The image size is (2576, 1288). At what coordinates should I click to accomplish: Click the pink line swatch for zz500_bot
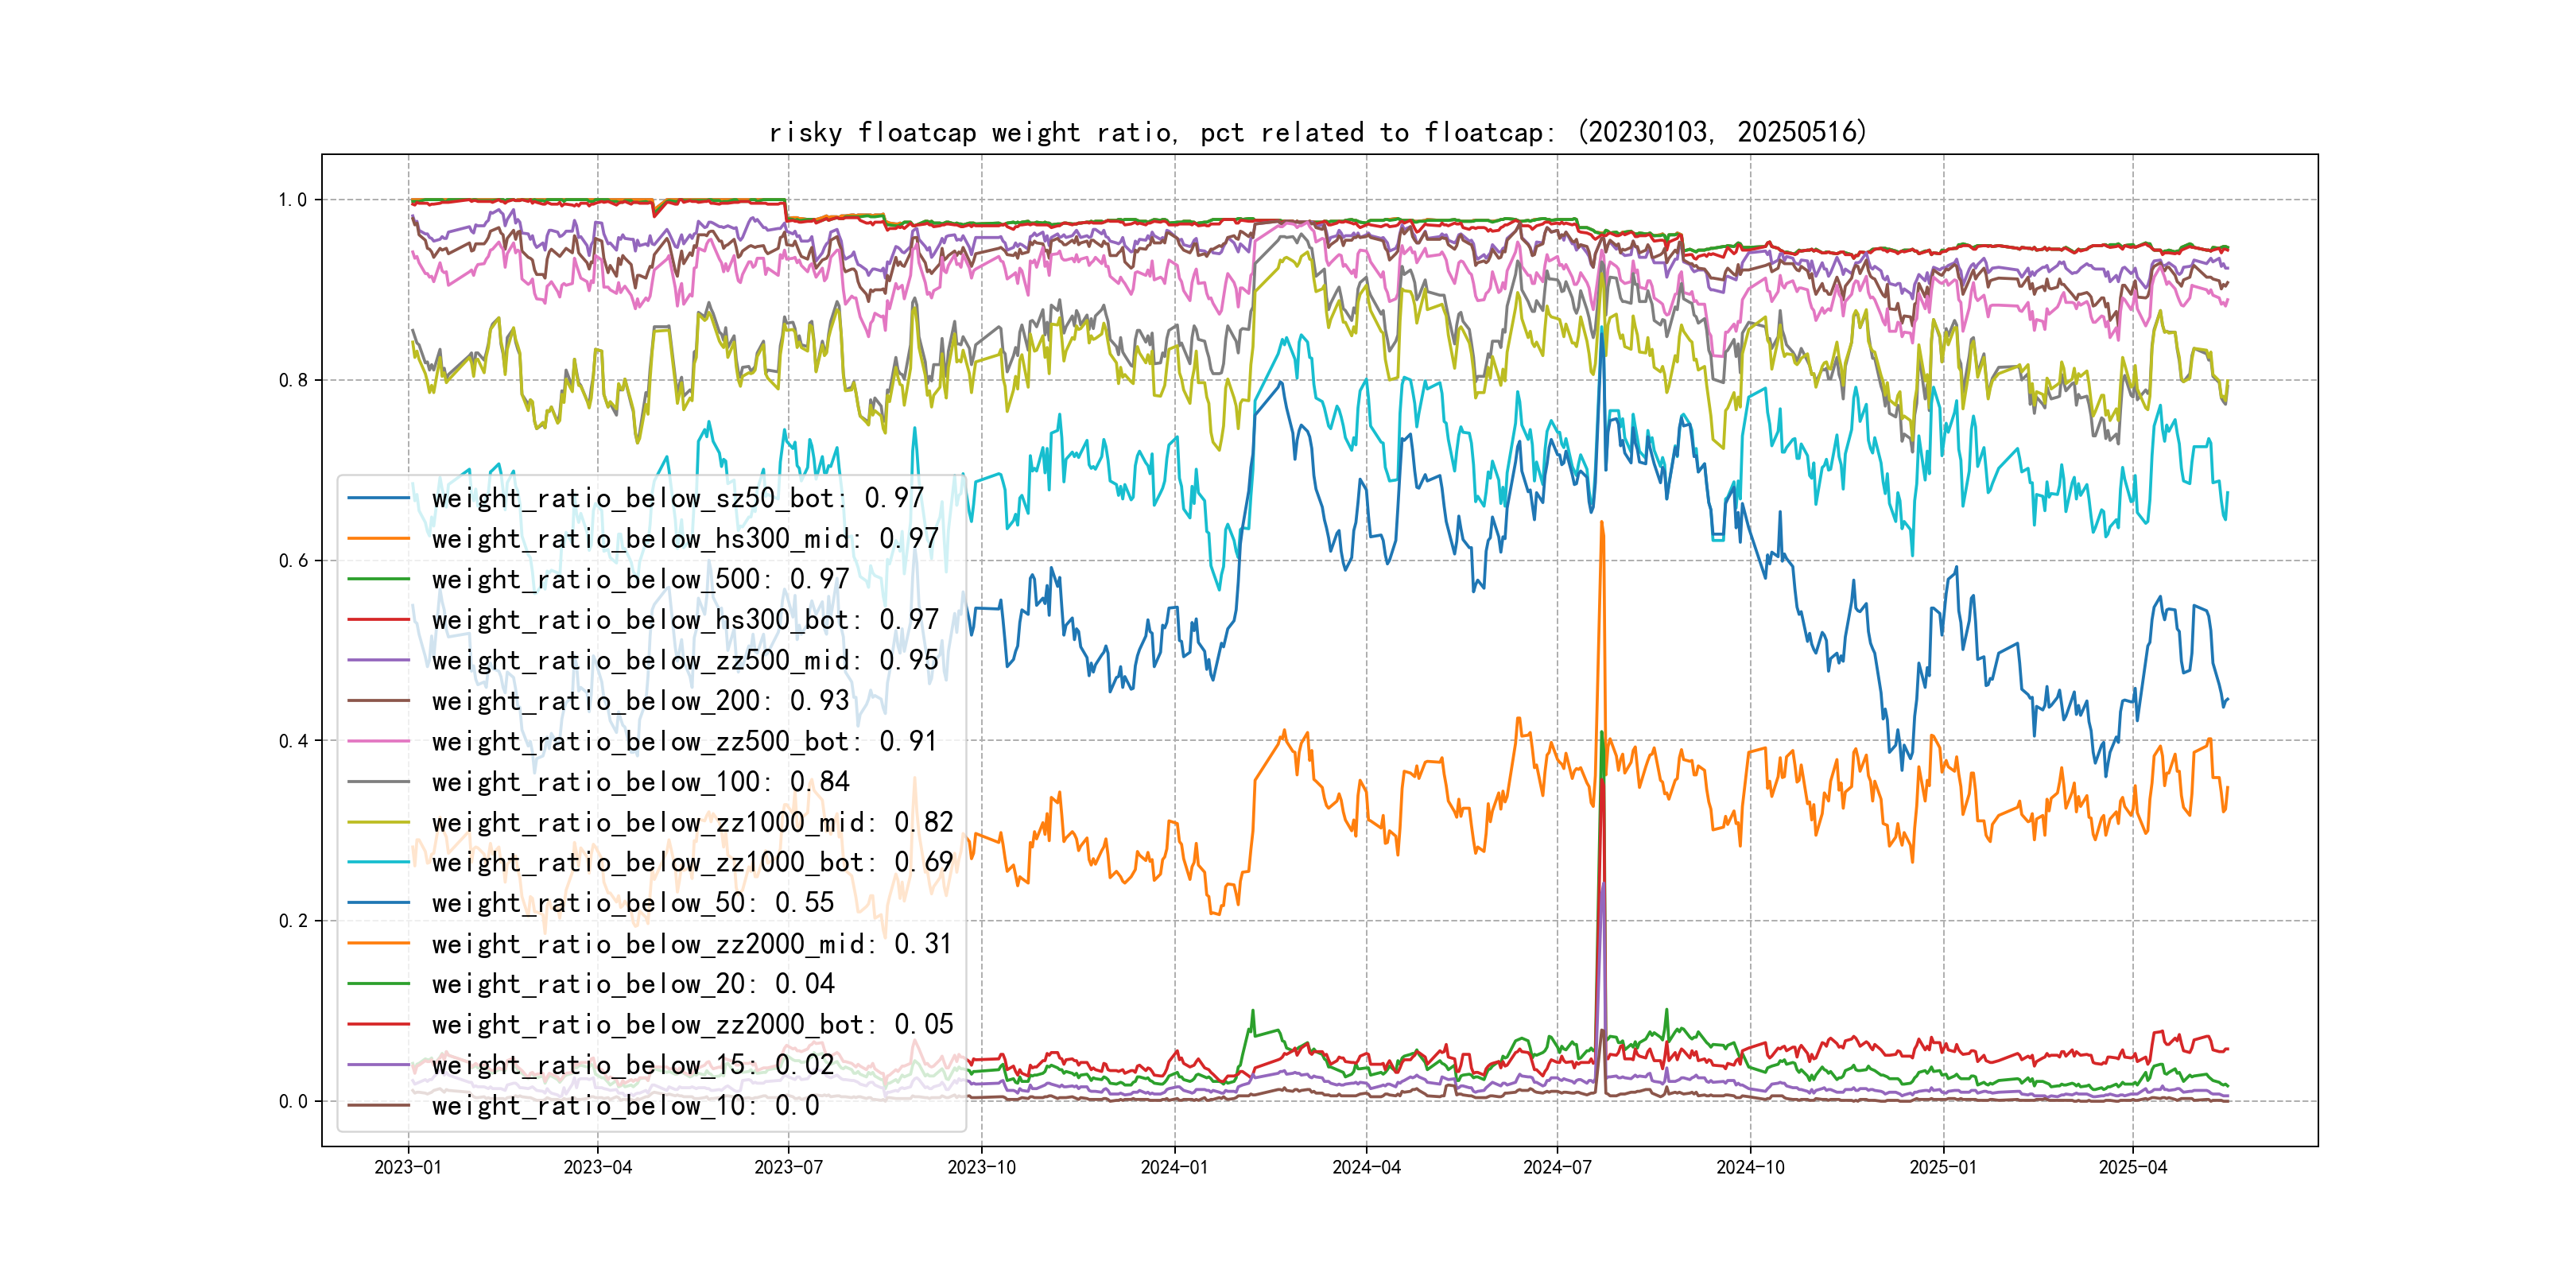[378, 741]
